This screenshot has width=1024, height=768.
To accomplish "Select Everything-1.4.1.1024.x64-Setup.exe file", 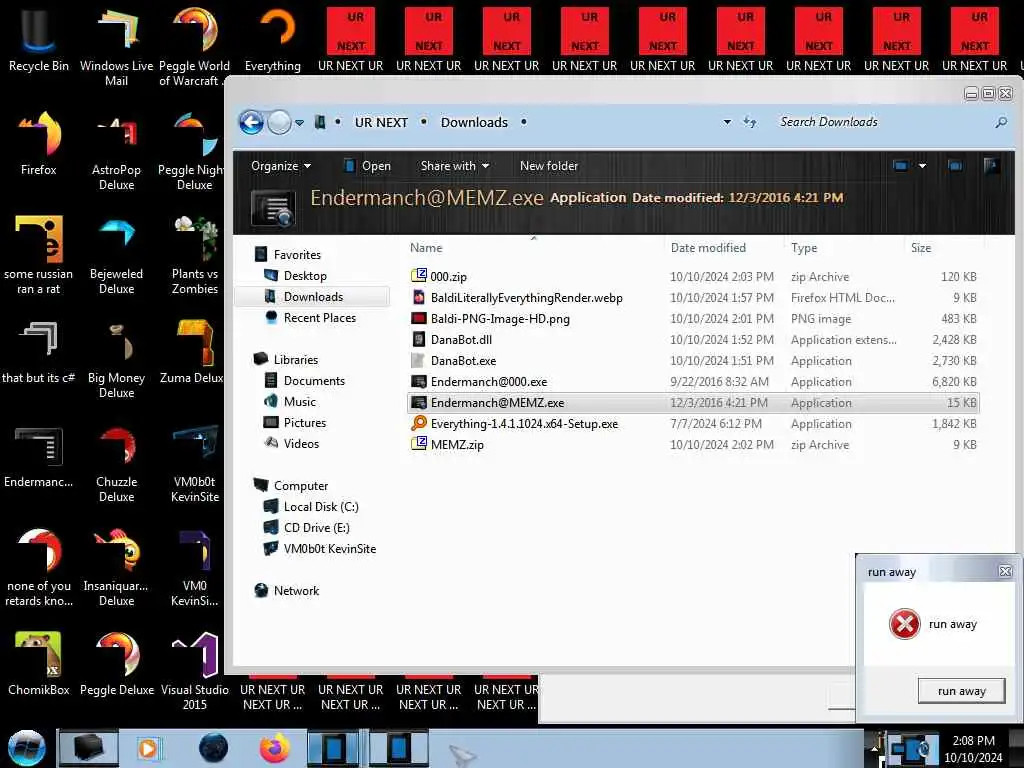I will (693, 423).
